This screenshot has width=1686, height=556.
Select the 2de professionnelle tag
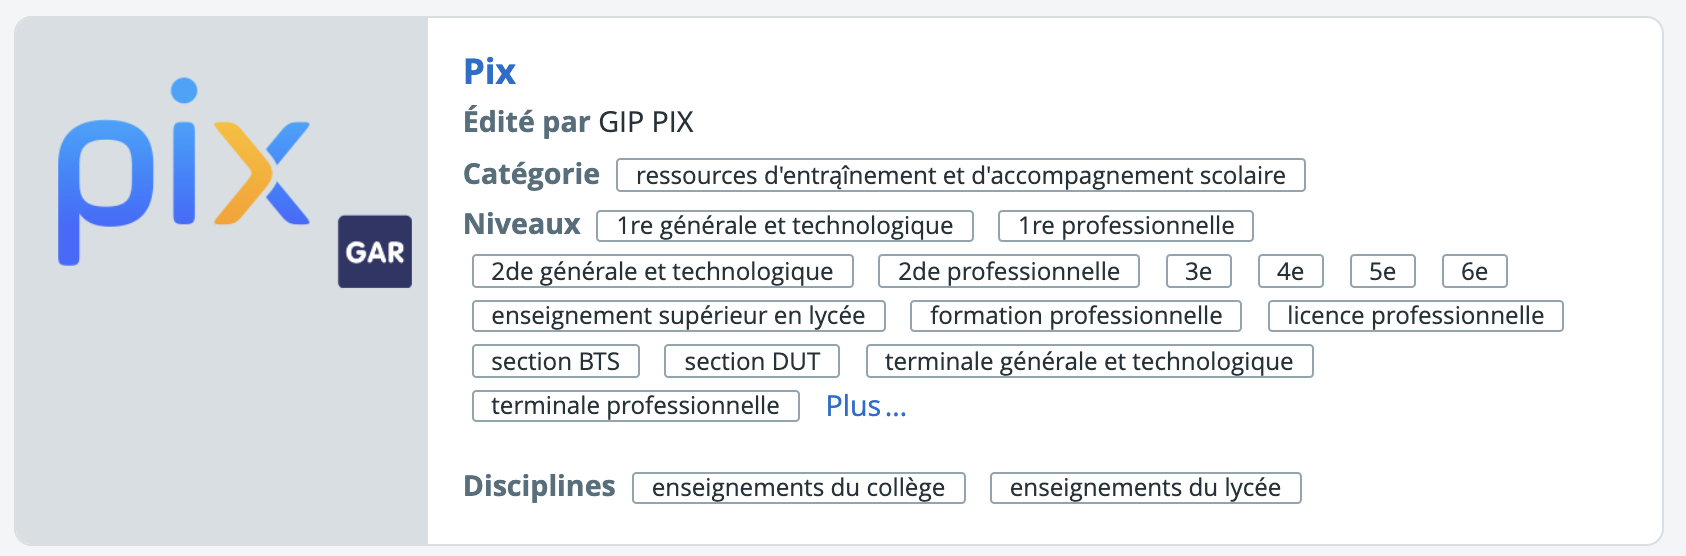pyautogui.click(x=1009, y=271)
